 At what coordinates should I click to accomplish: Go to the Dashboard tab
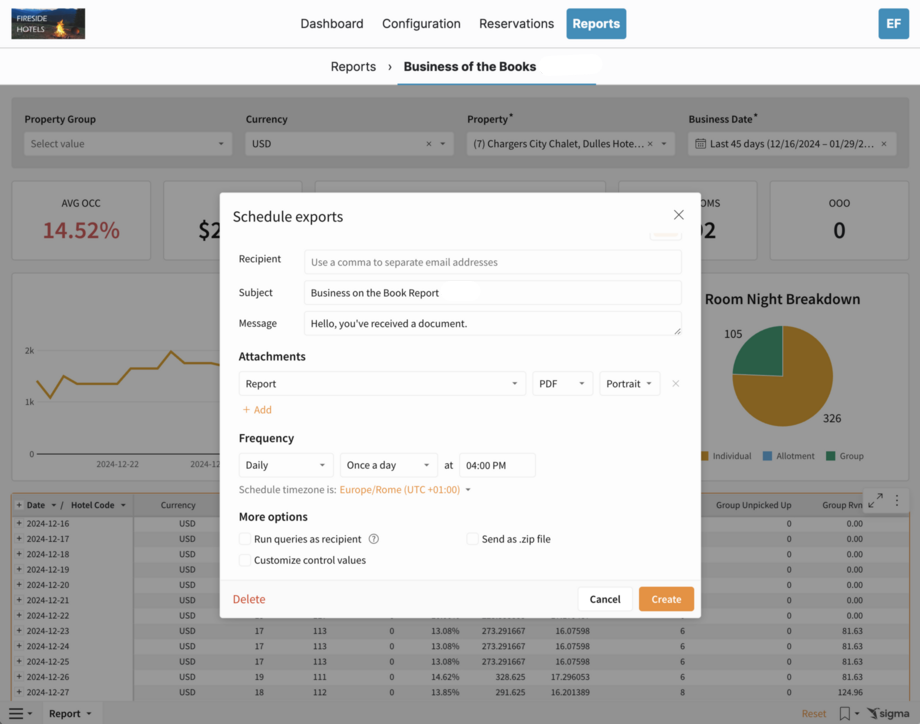pyautogui.click(x=332, y=23)
